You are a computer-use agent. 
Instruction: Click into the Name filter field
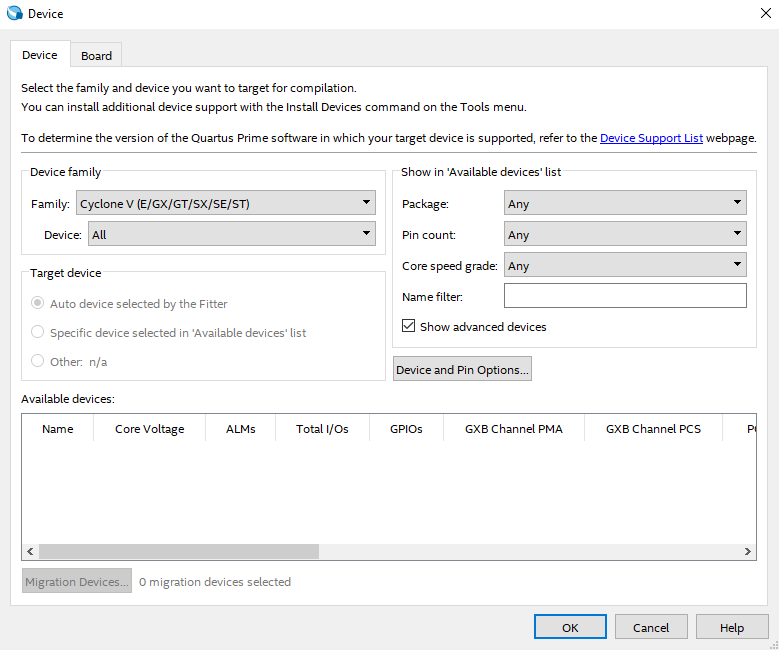625,296
